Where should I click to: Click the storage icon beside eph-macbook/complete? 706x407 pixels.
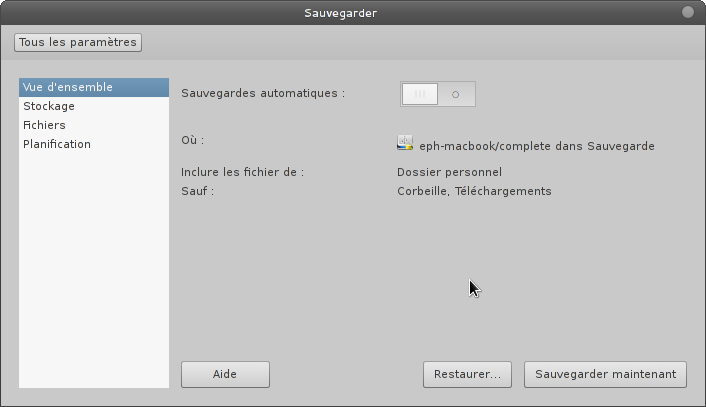point(405,144)
